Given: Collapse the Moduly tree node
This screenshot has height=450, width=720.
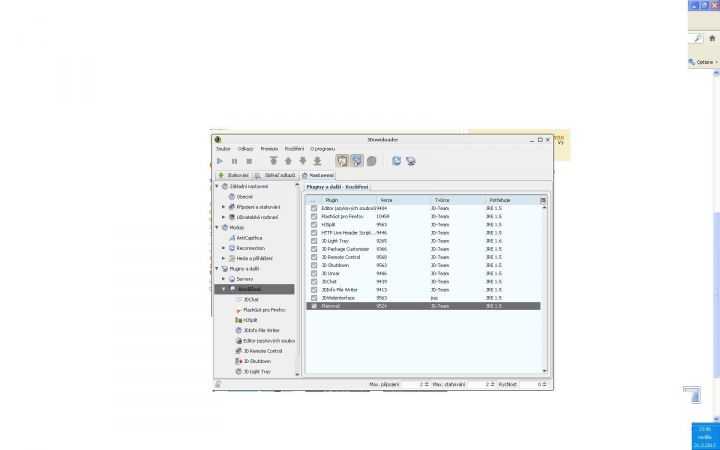Looking at the screenshot, I should click(x=217, y=227).
